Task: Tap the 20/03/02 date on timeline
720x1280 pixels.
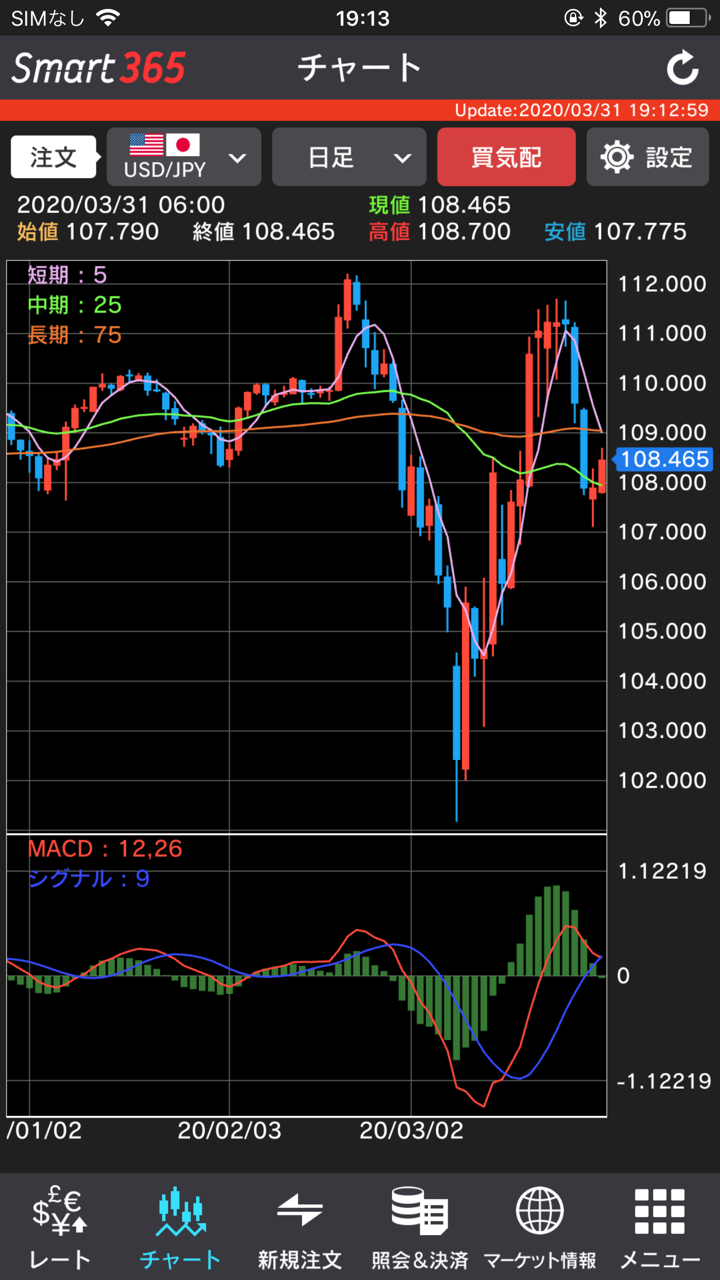Action: pyautogui.click(x=411, y=1131)
